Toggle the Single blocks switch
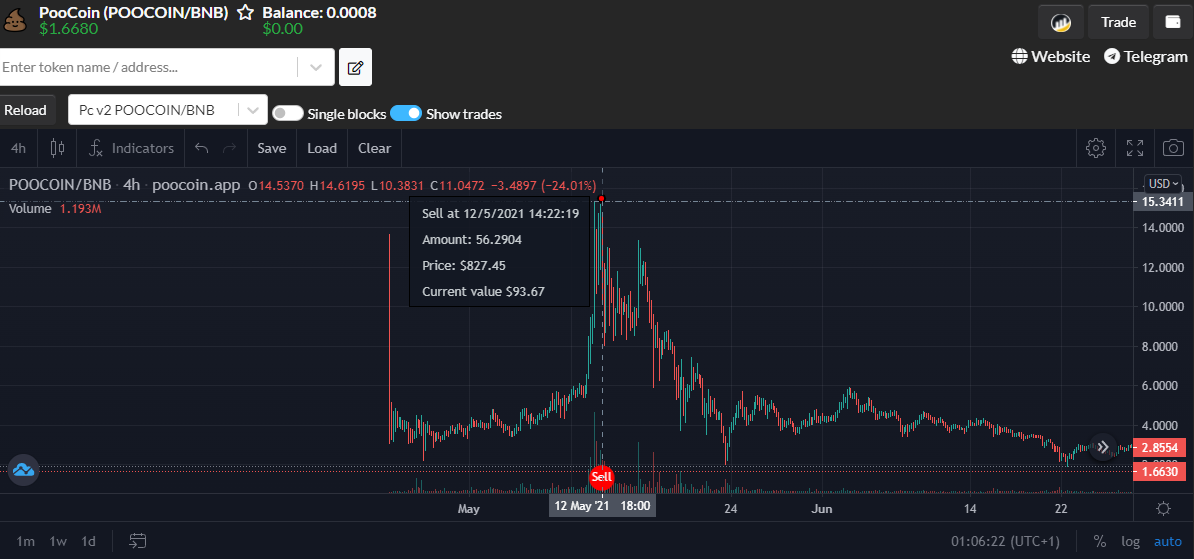The image size is (1194, 560). pyautogui.click(x=288, y=114)
